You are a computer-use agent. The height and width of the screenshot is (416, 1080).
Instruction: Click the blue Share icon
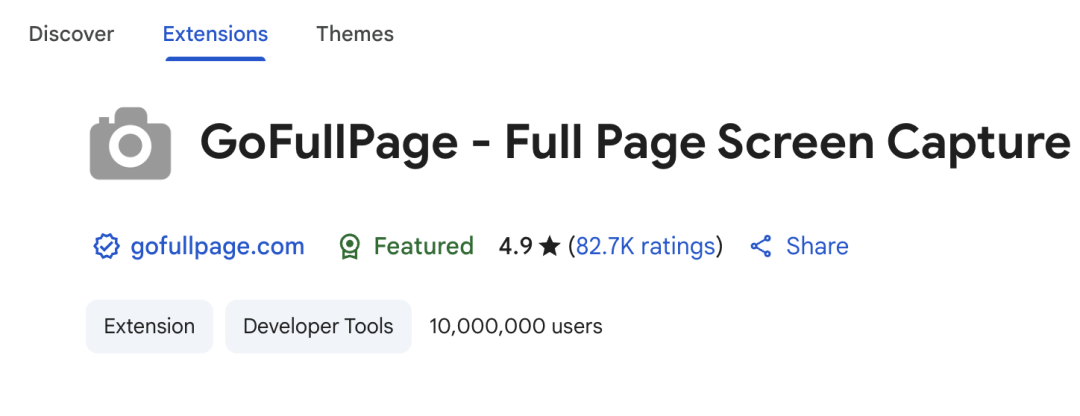click(761, 246)
